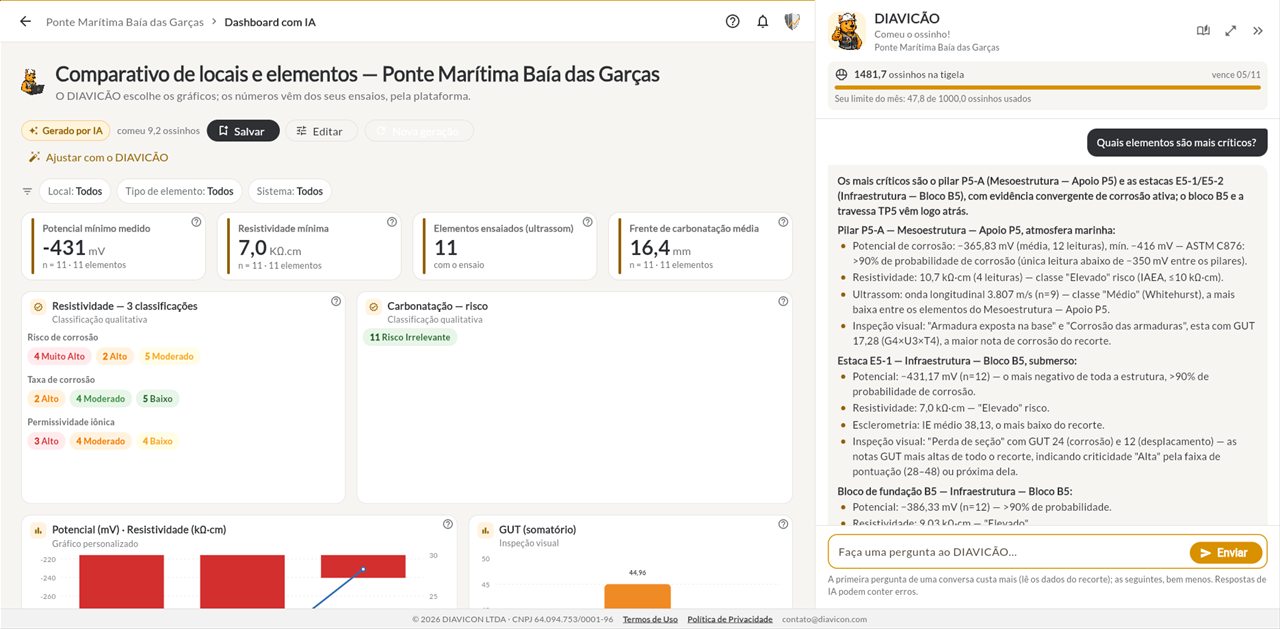Show help for Potencial Resistividade chart
The height and width of the screenshot is (629, 1280).
447,524
